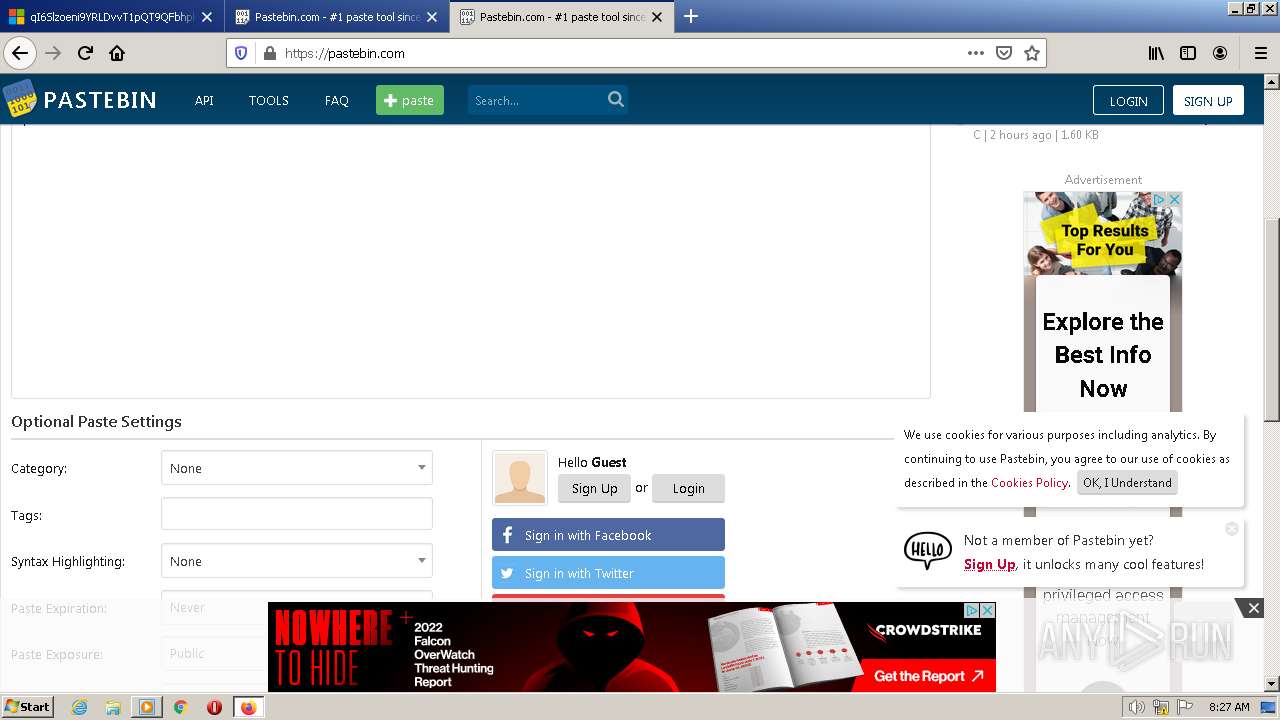Sign in with Facebook
The image size is (1280, 720).
[608, 535]
